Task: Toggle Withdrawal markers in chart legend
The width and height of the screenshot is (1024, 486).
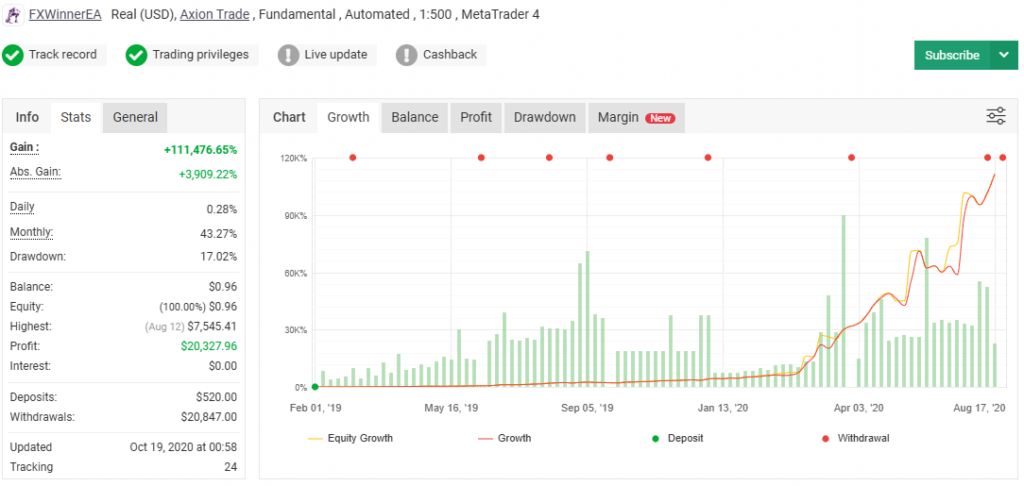Action: tap(862, 438)
